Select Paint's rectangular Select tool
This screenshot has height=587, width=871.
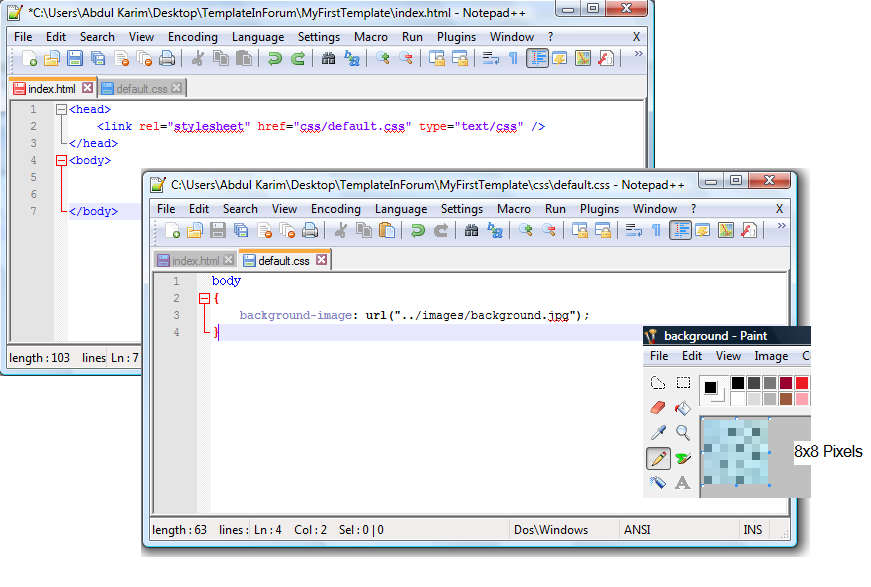[683, 383]
